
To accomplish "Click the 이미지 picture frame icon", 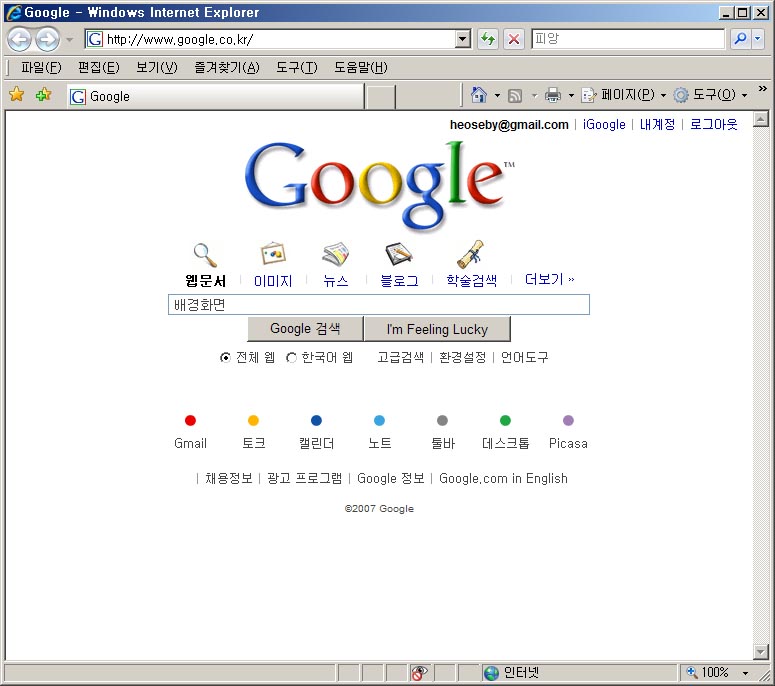I will 273,254.
